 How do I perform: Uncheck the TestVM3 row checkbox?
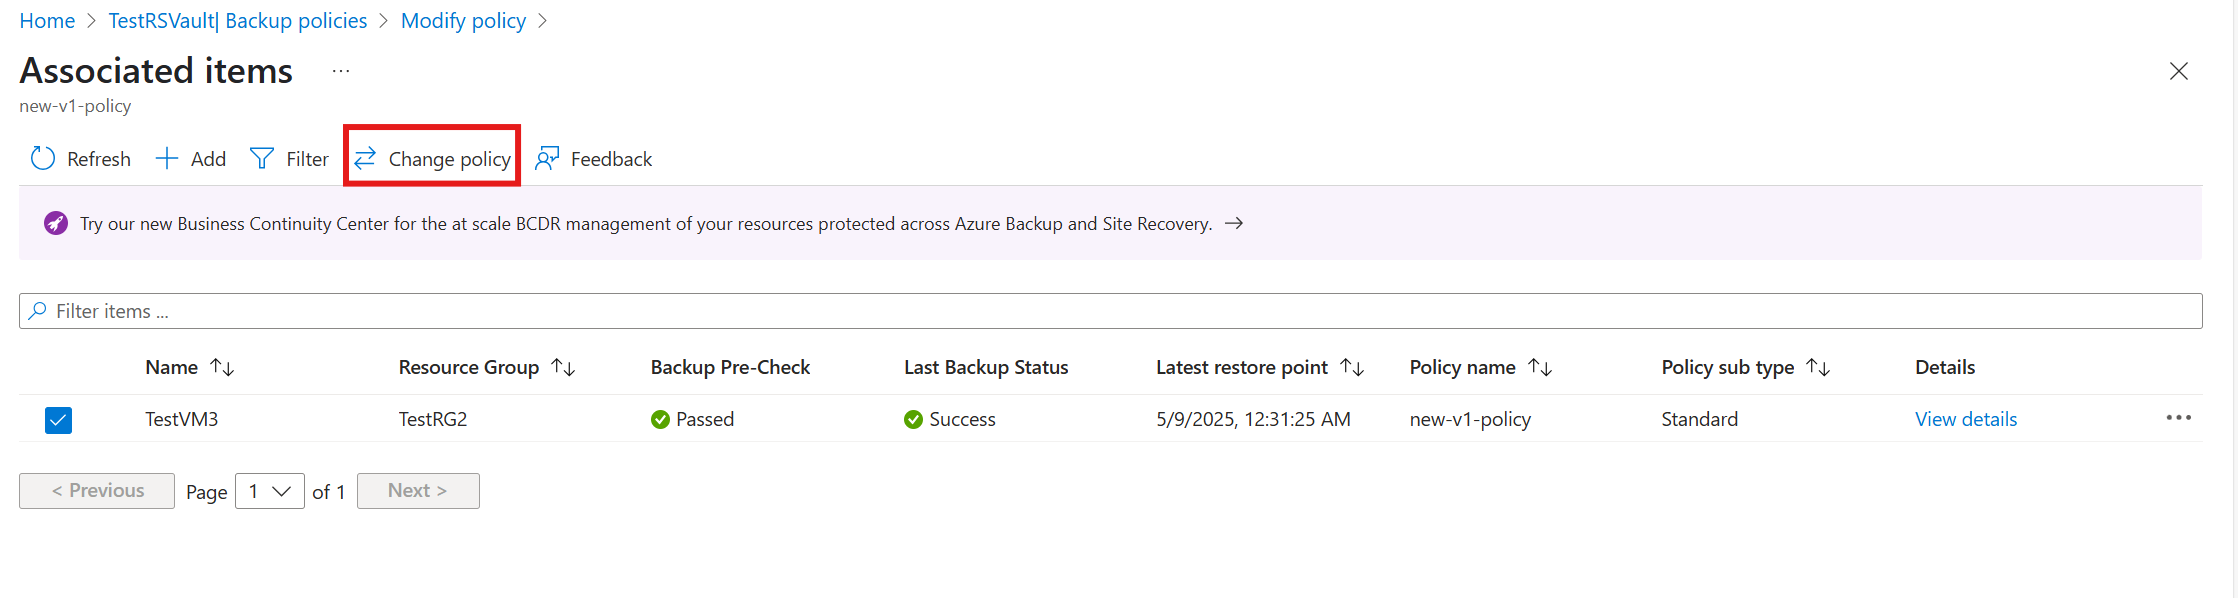click(x=58, y=420)
